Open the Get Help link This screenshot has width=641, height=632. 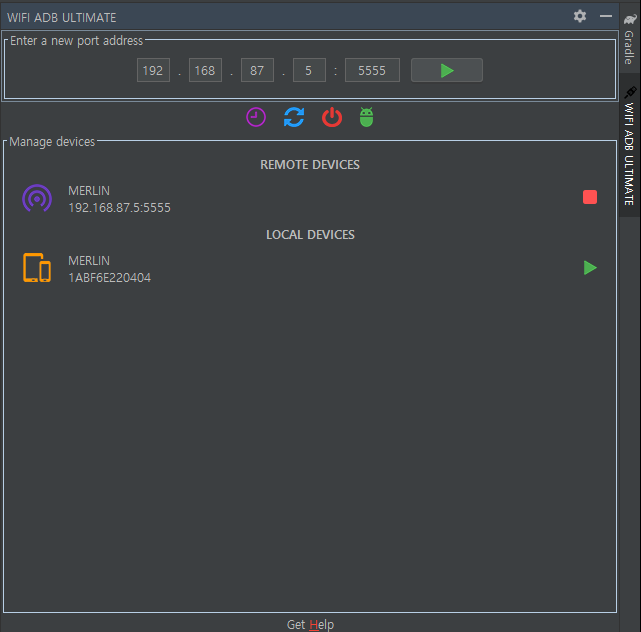tap(310, 625)
